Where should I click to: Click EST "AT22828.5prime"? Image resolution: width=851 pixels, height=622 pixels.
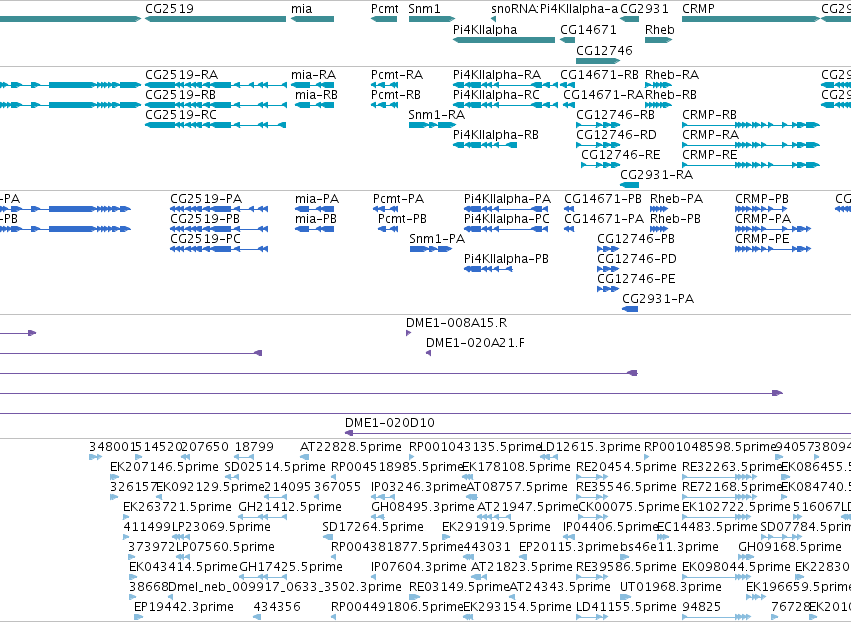coord(351,447)
